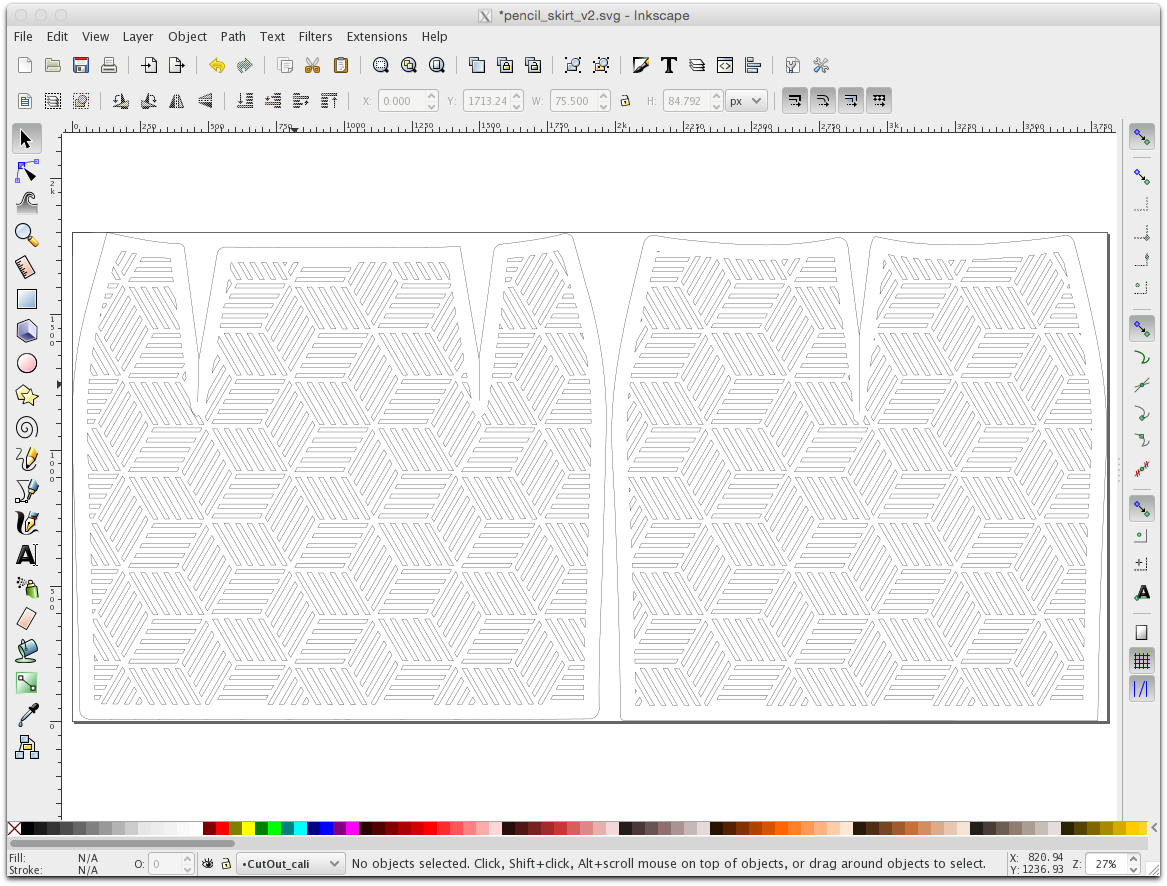Select the Zoom magnifier tool
The width and height of the screenshot is (1167, 886).
pos(27,236)
